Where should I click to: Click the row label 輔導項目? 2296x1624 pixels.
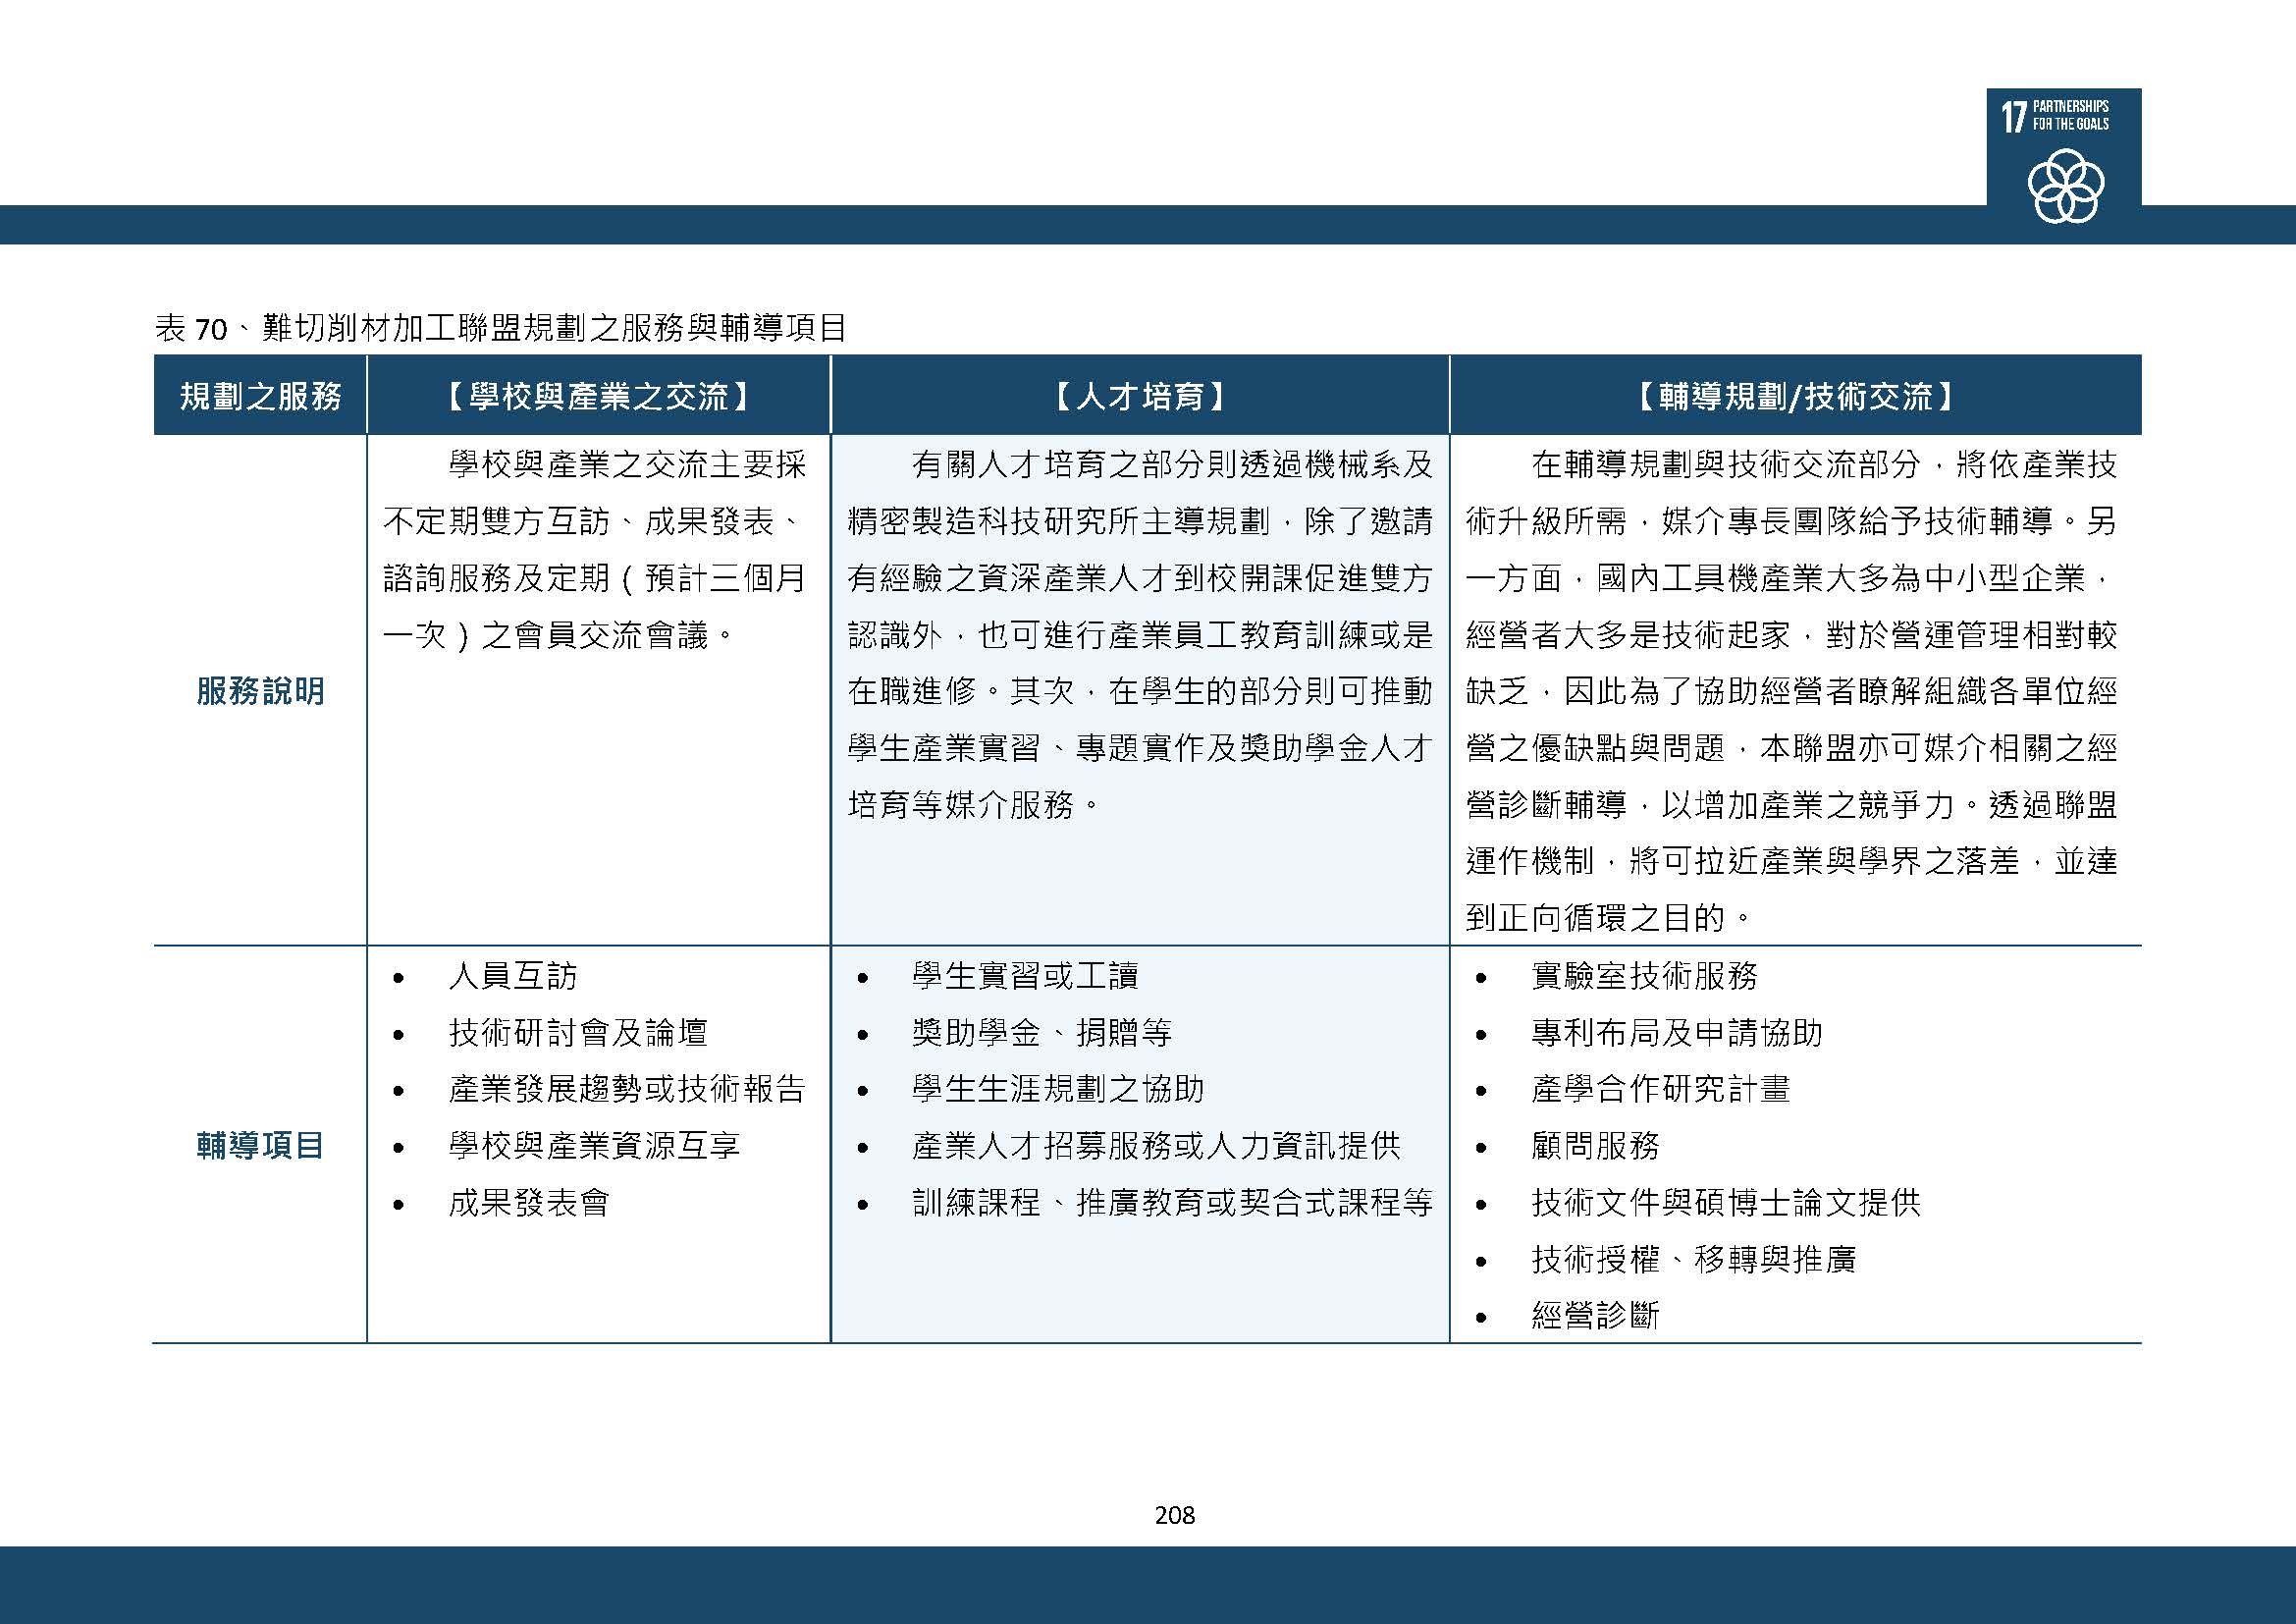click(260, 1145)
